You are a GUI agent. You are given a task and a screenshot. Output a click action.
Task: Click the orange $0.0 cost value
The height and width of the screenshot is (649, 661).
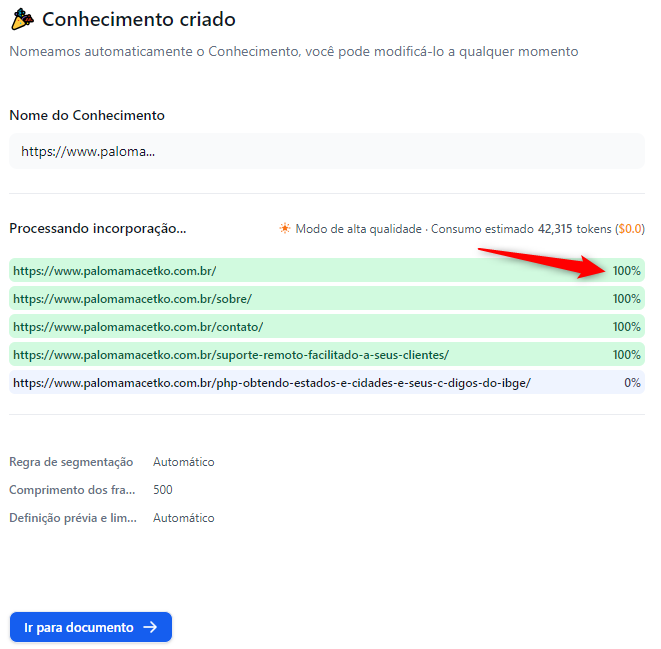pos(629,229)
